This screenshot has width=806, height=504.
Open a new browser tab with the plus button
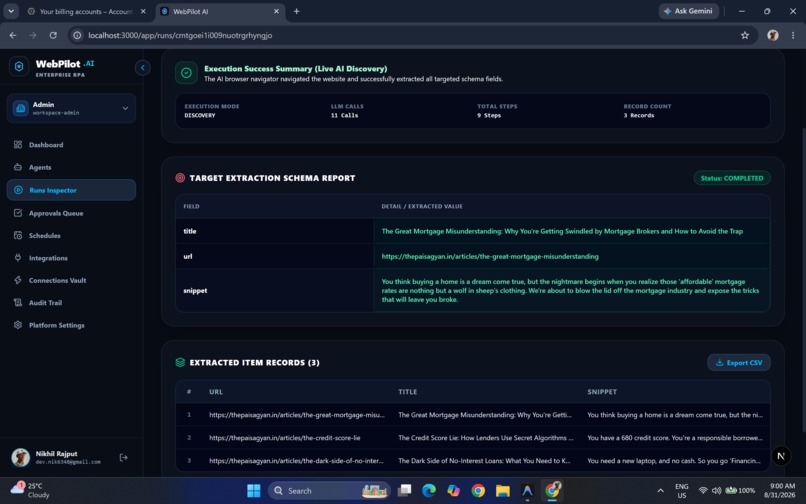[297, 11]
